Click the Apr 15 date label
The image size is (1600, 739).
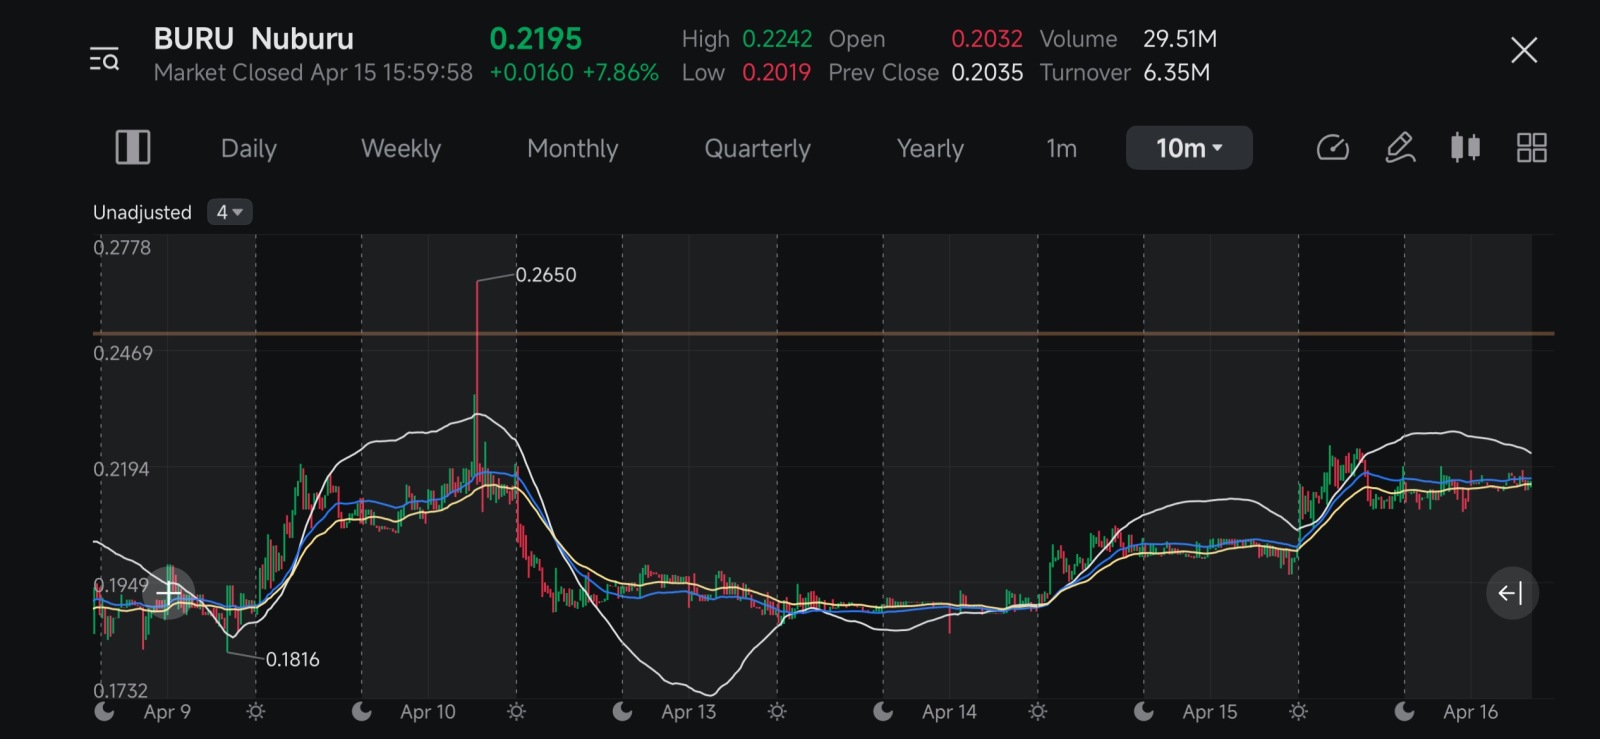[x=1209, y=712]
